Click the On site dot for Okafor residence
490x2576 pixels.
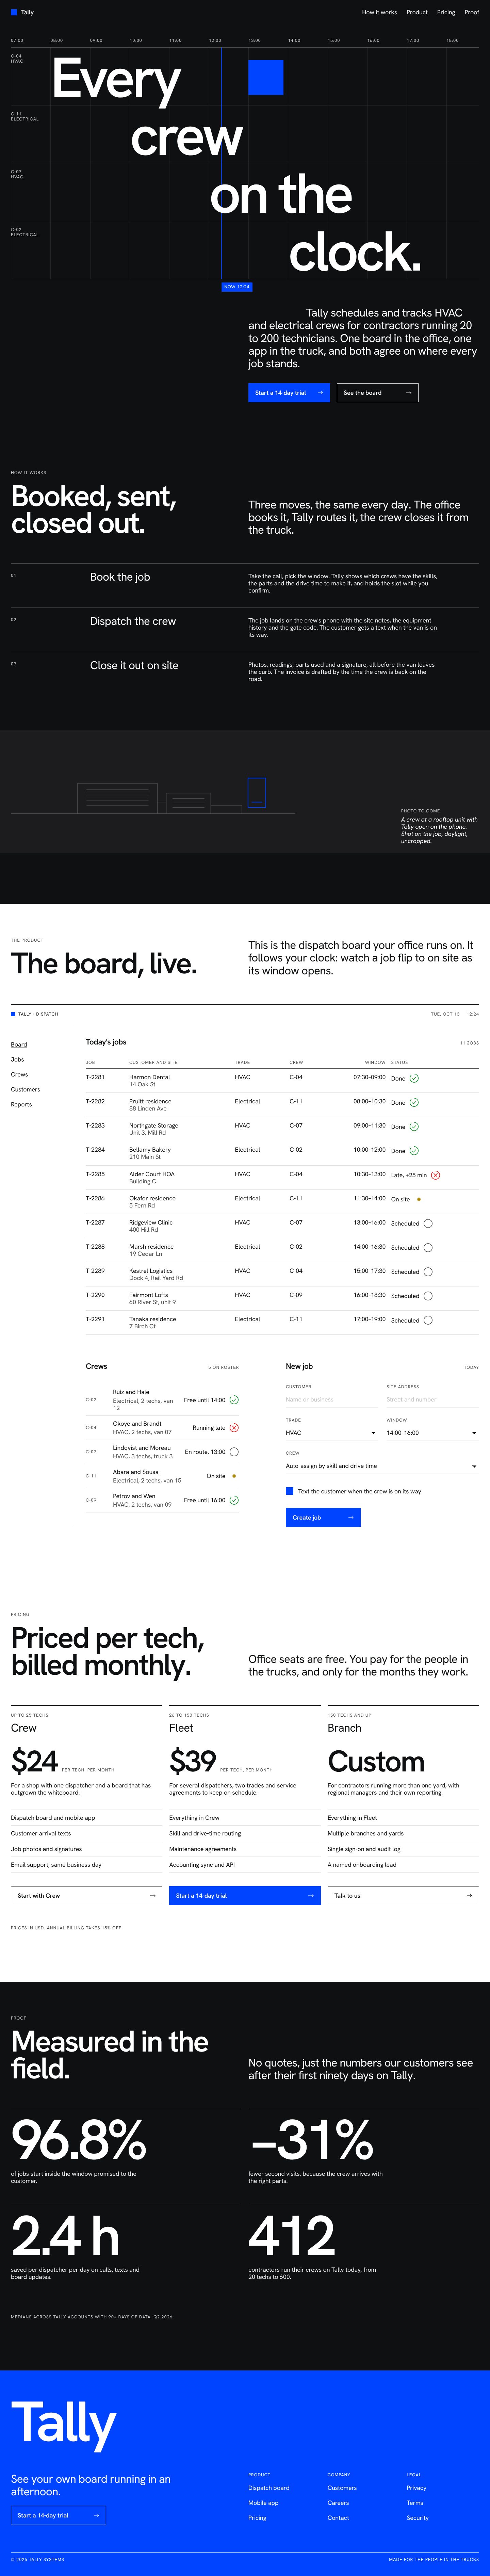pos(419,1199)
